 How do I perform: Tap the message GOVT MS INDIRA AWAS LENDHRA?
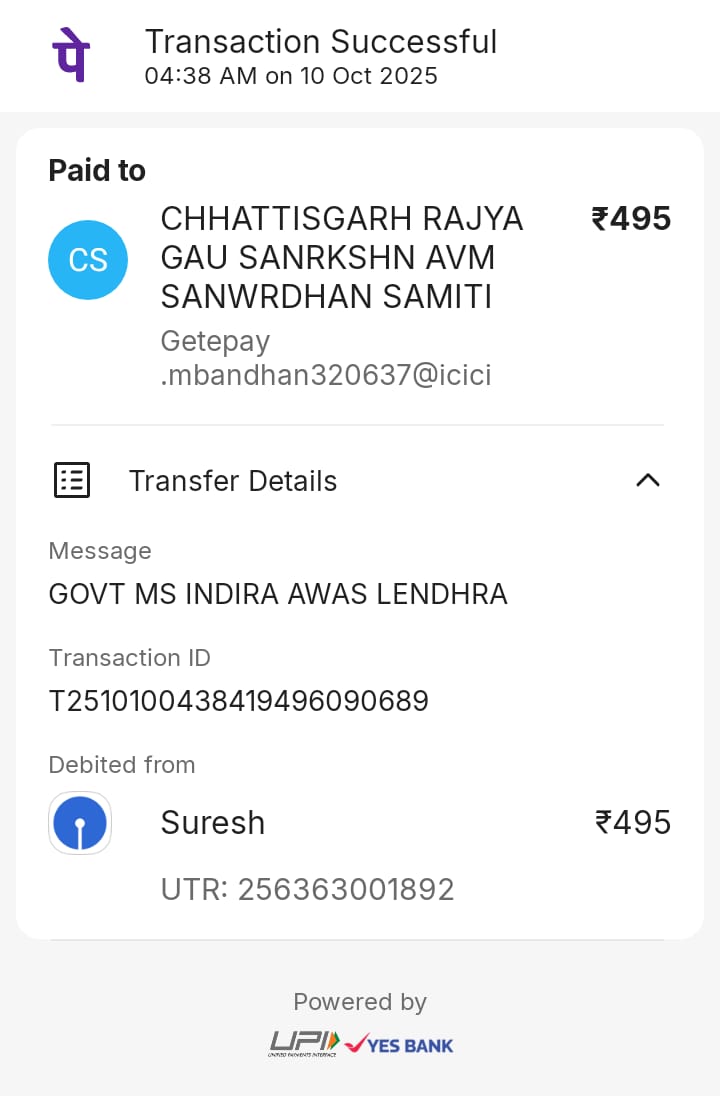[278, 595]
